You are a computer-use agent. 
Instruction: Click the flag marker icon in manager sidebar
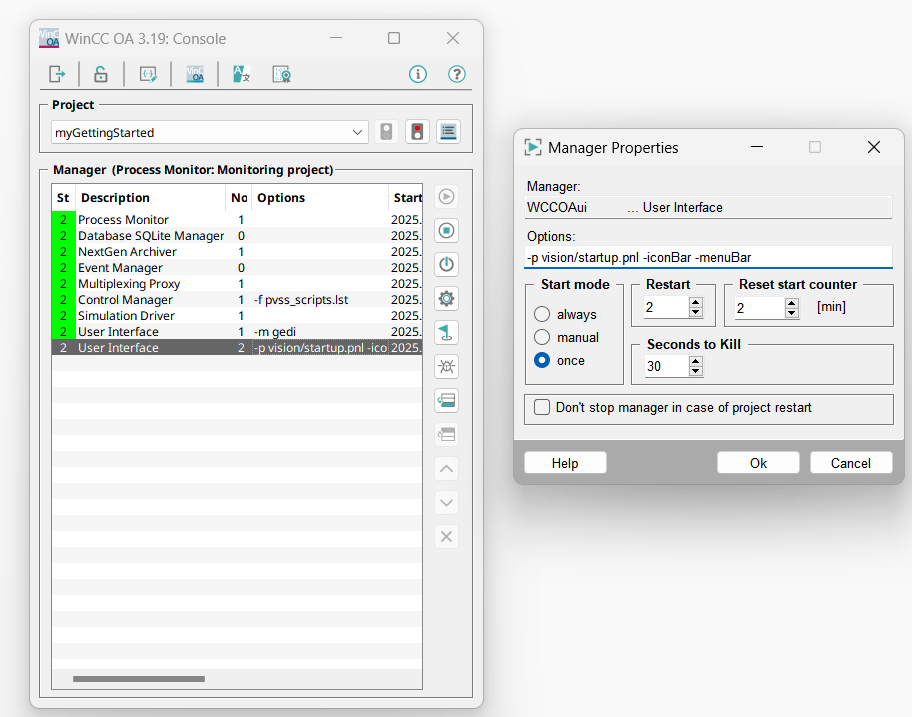click(446, 333)
